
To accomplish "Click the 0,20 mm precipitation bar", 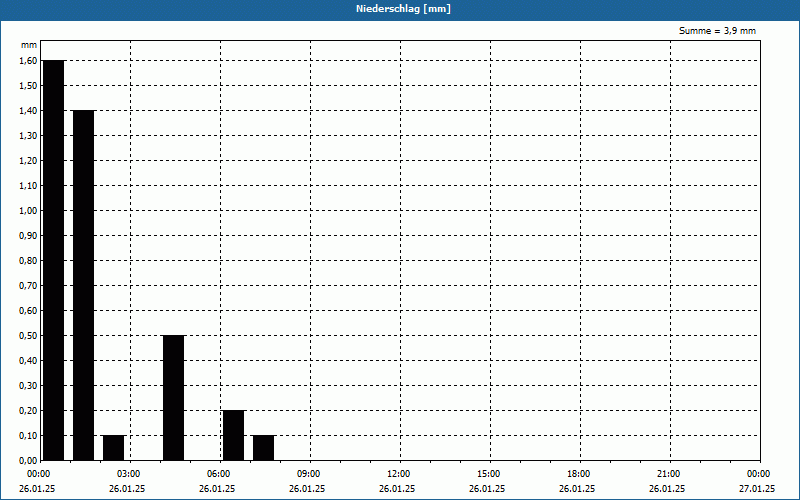I will (234, 435).
